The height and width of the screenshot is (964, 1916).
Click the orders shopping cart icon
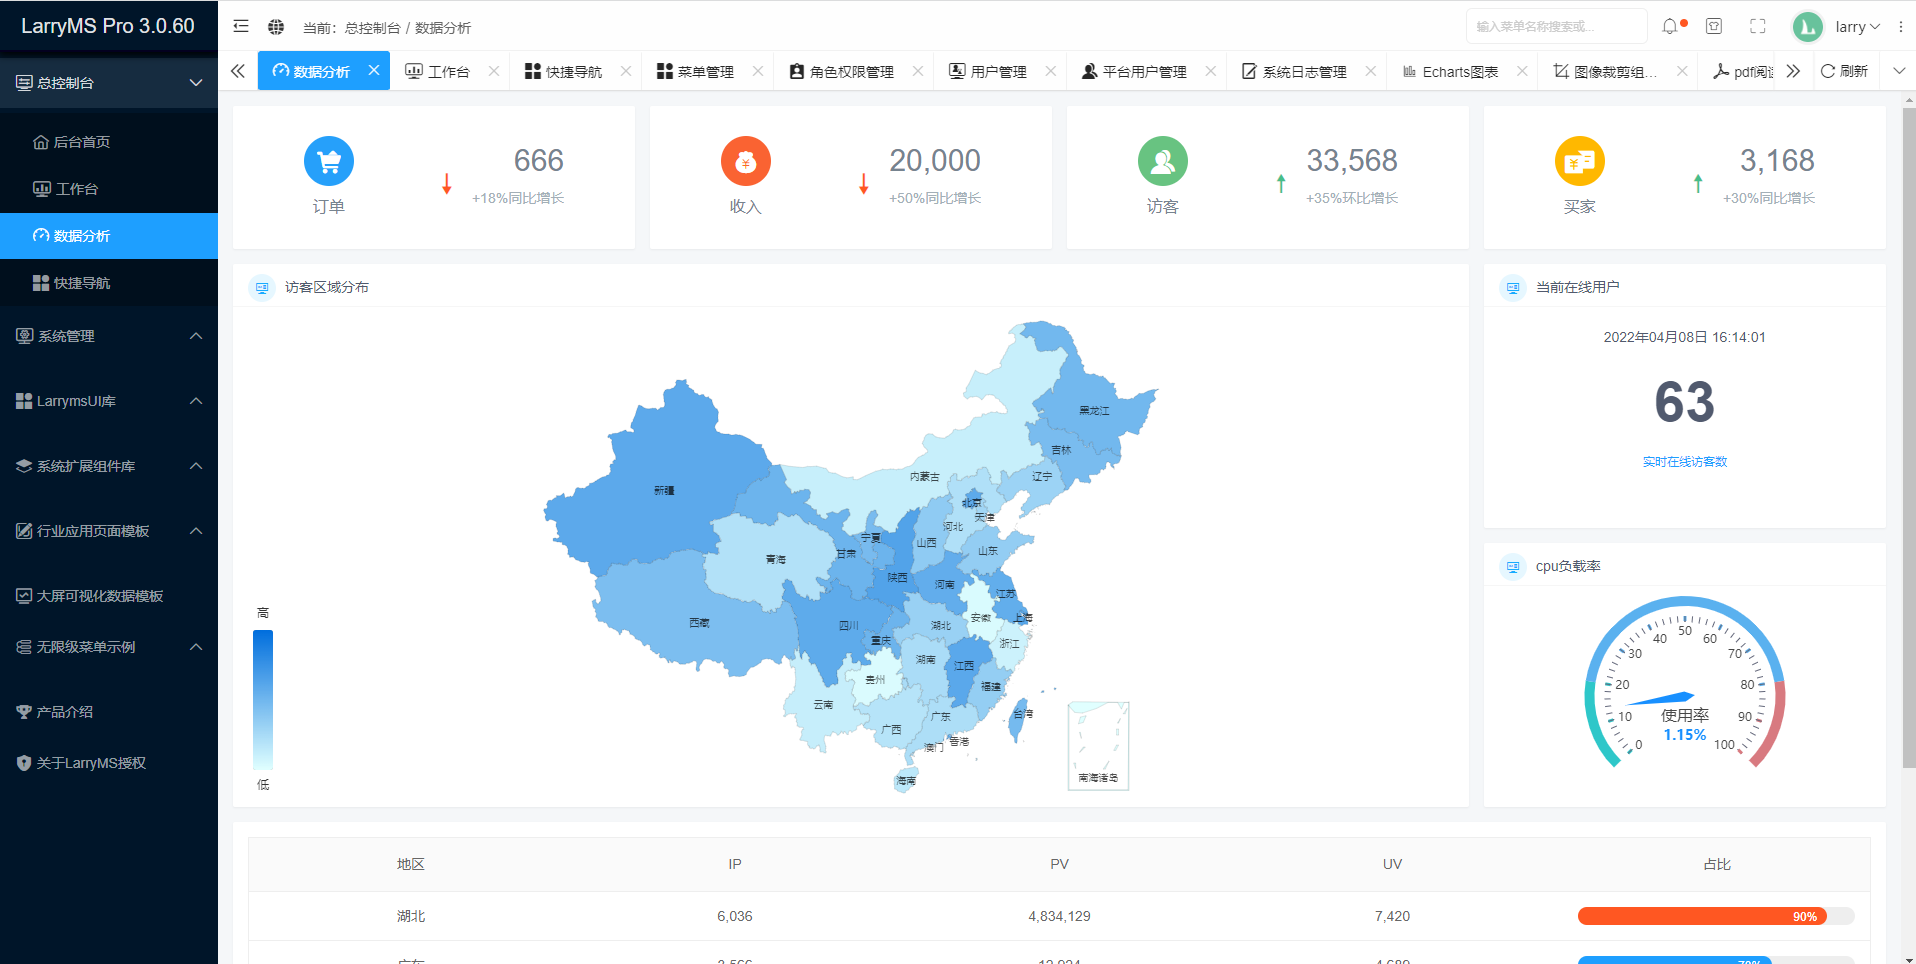pyautogui.click(x=329, y=161)
